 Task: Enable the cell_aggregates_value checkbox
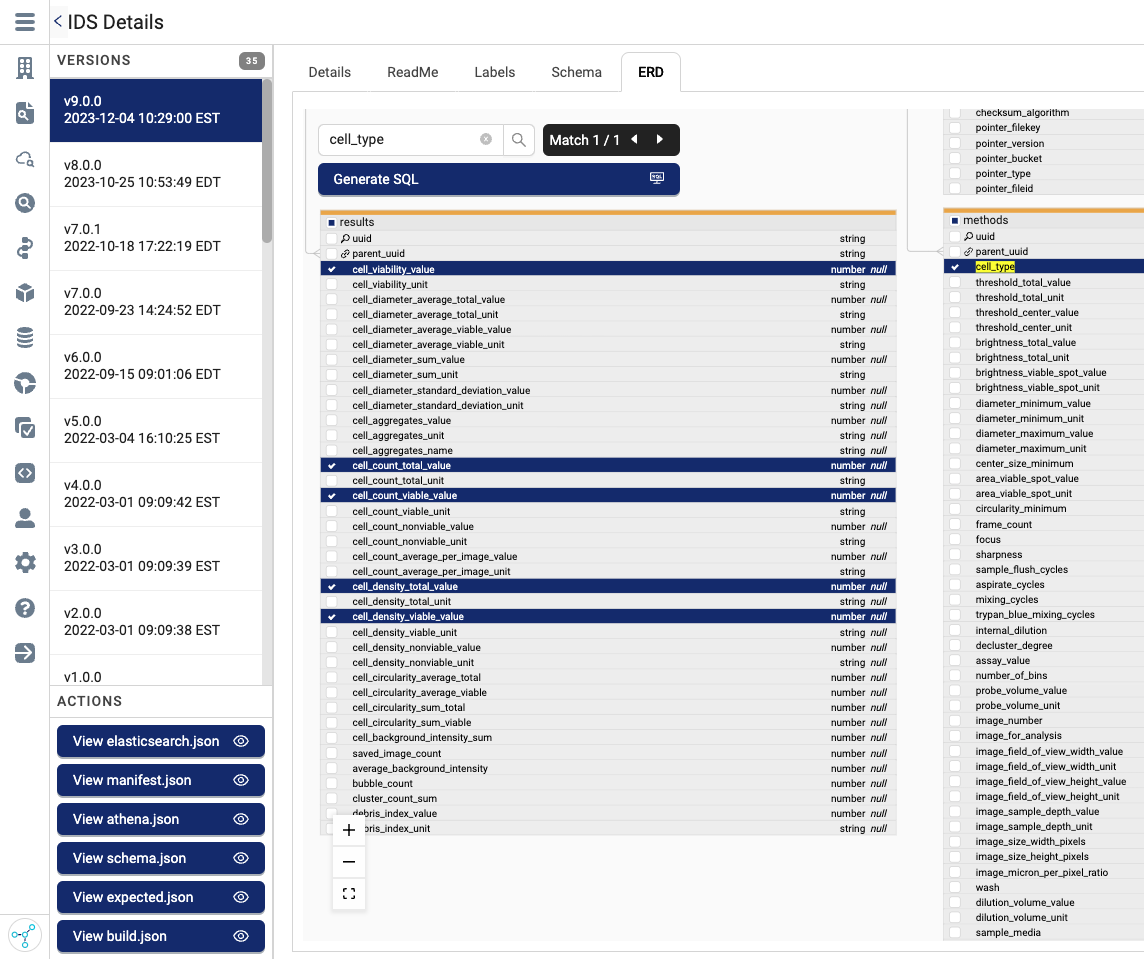[331, 420]
